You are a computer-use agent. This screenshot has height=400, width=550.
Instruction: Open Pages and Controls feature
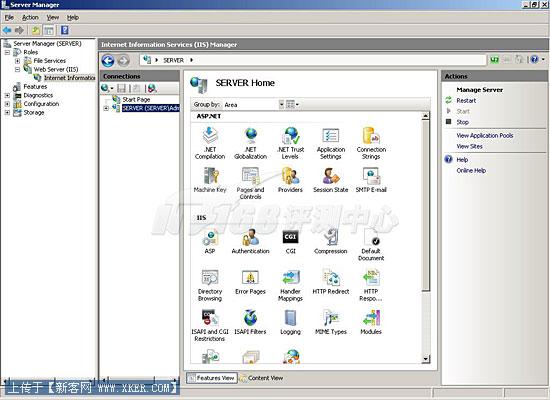tap(250, 183)
